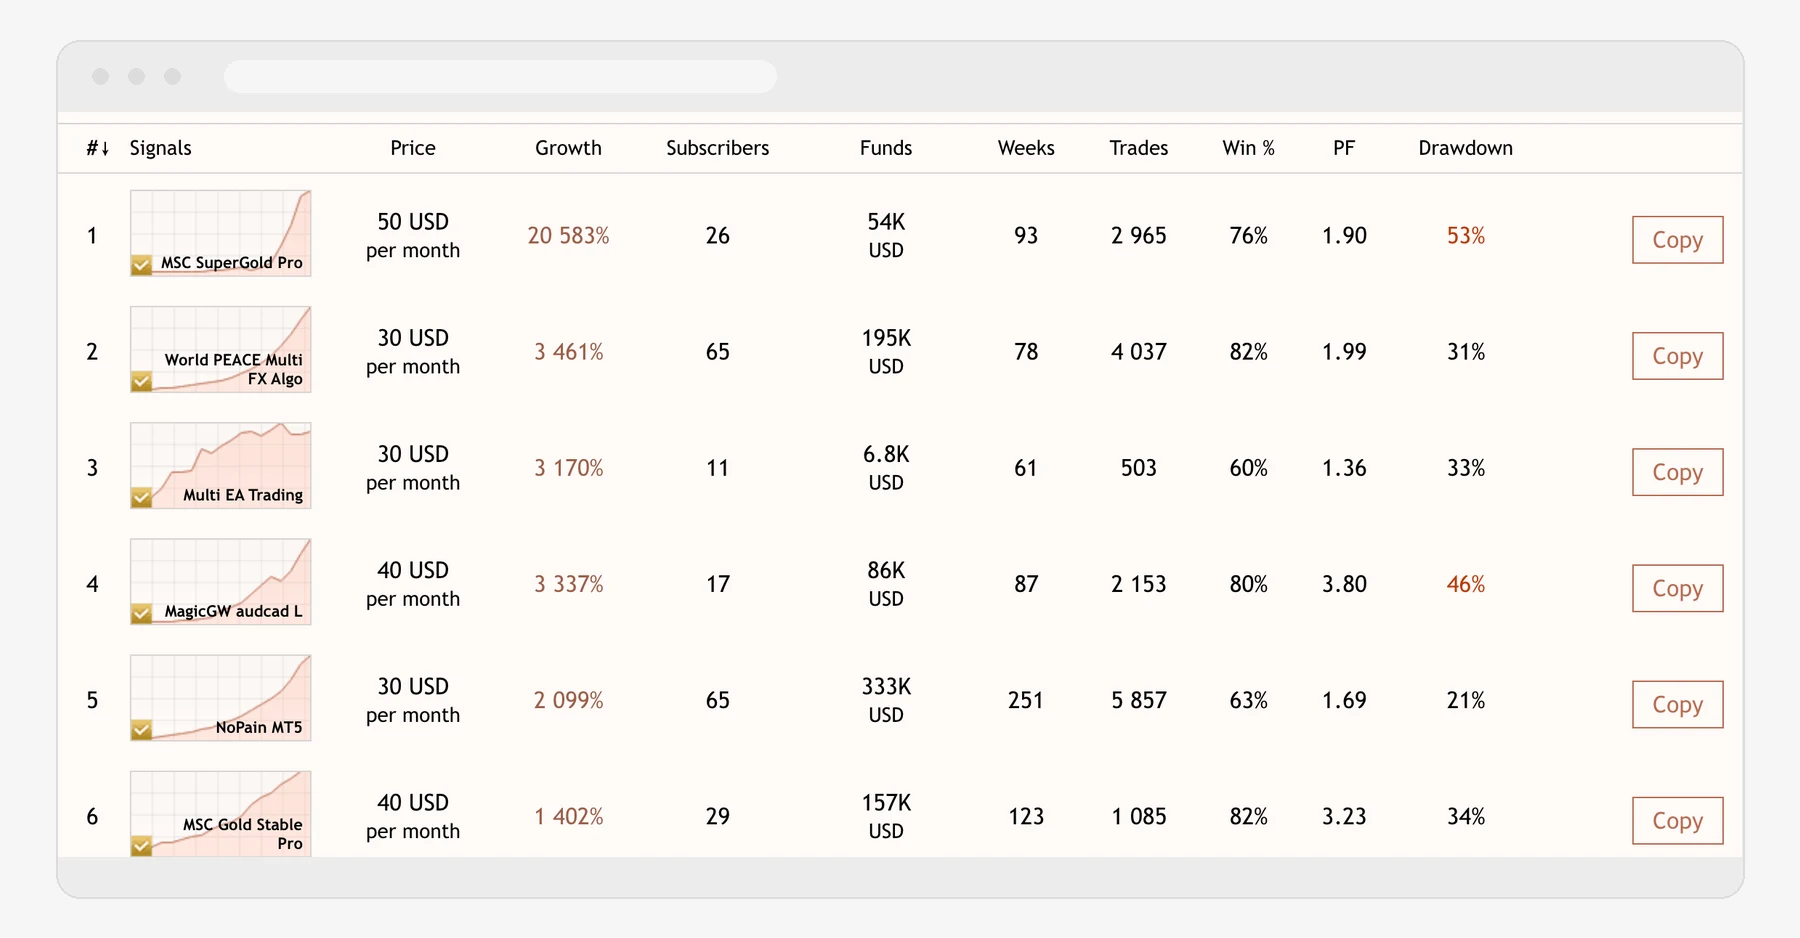Sort the table by Subscribers column
The width and height of the screenshot is (1800, 938).
pyautogui.click(x=718, y=148)
